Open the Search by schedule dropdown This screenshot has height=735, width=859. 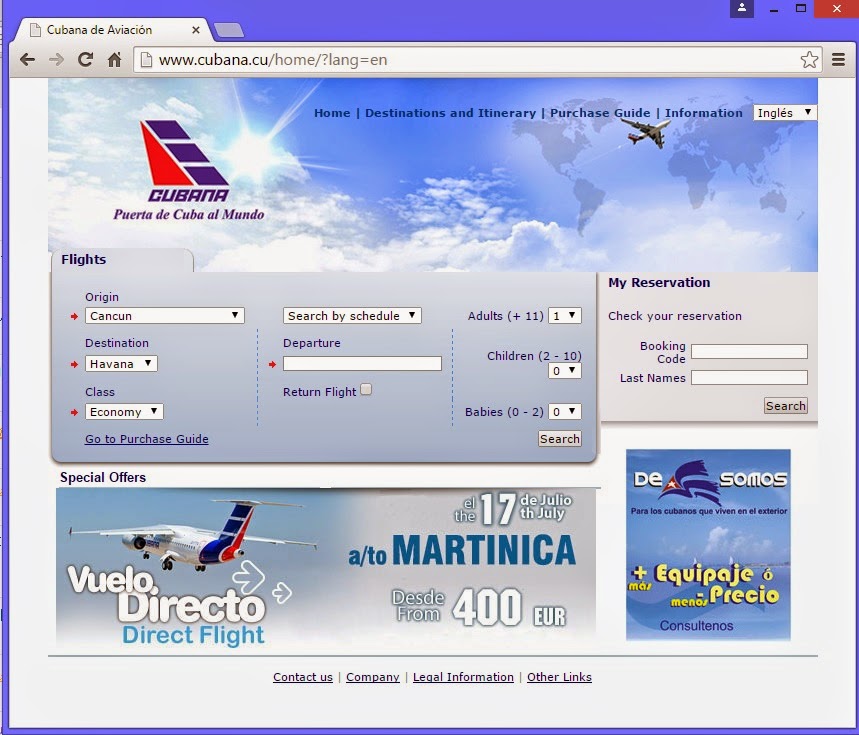(352, 315)
